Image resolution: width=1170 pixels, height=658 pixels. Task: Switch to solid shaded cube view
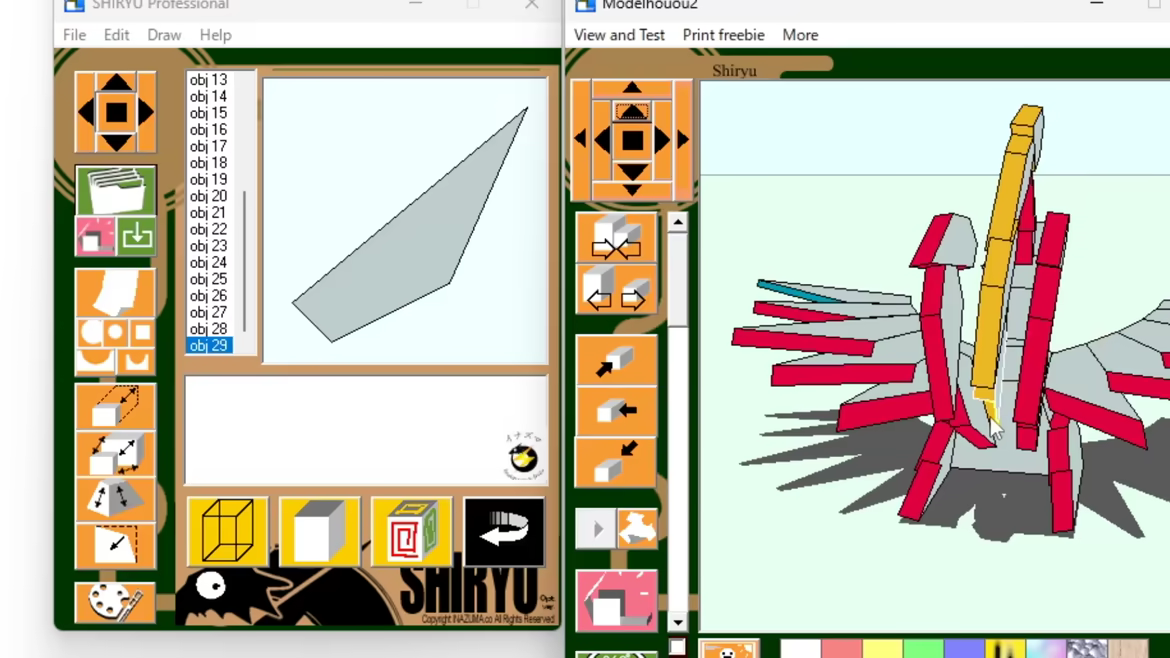click(x=319, y=531)
